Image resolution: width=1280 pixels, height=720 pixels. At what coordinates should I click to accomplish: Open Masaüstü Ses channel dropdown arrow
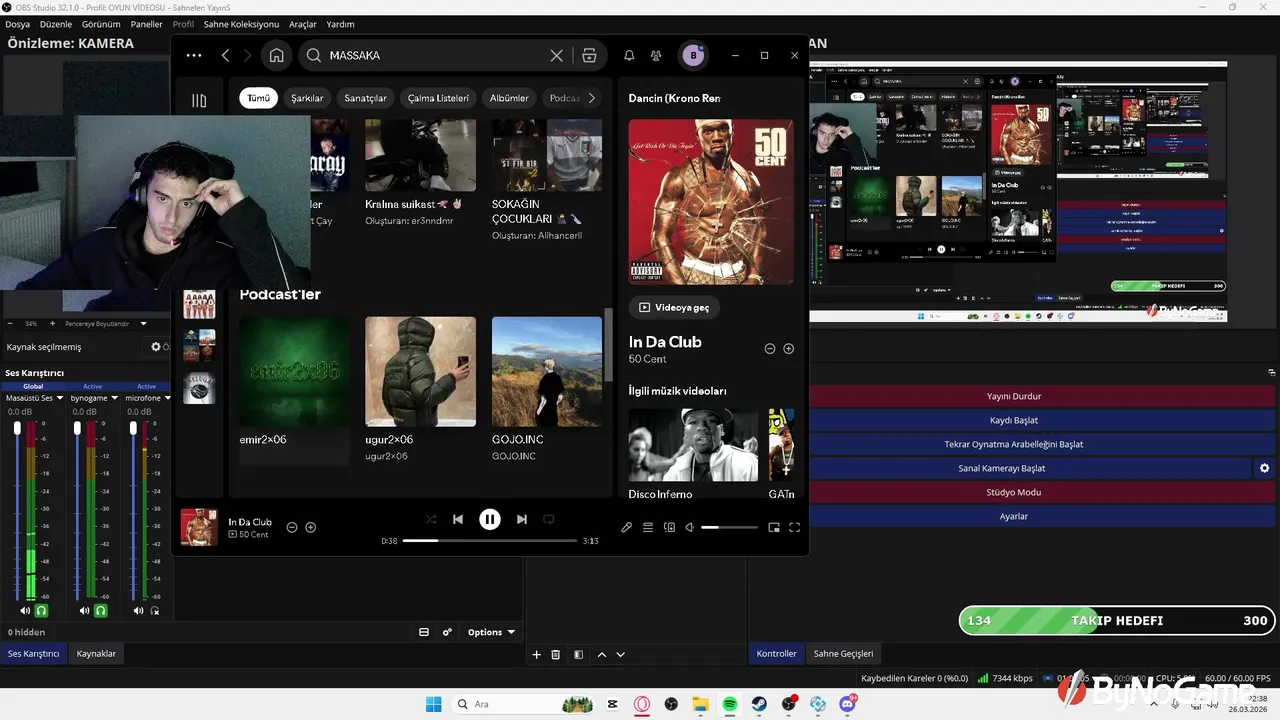click(x=60, y=398)
